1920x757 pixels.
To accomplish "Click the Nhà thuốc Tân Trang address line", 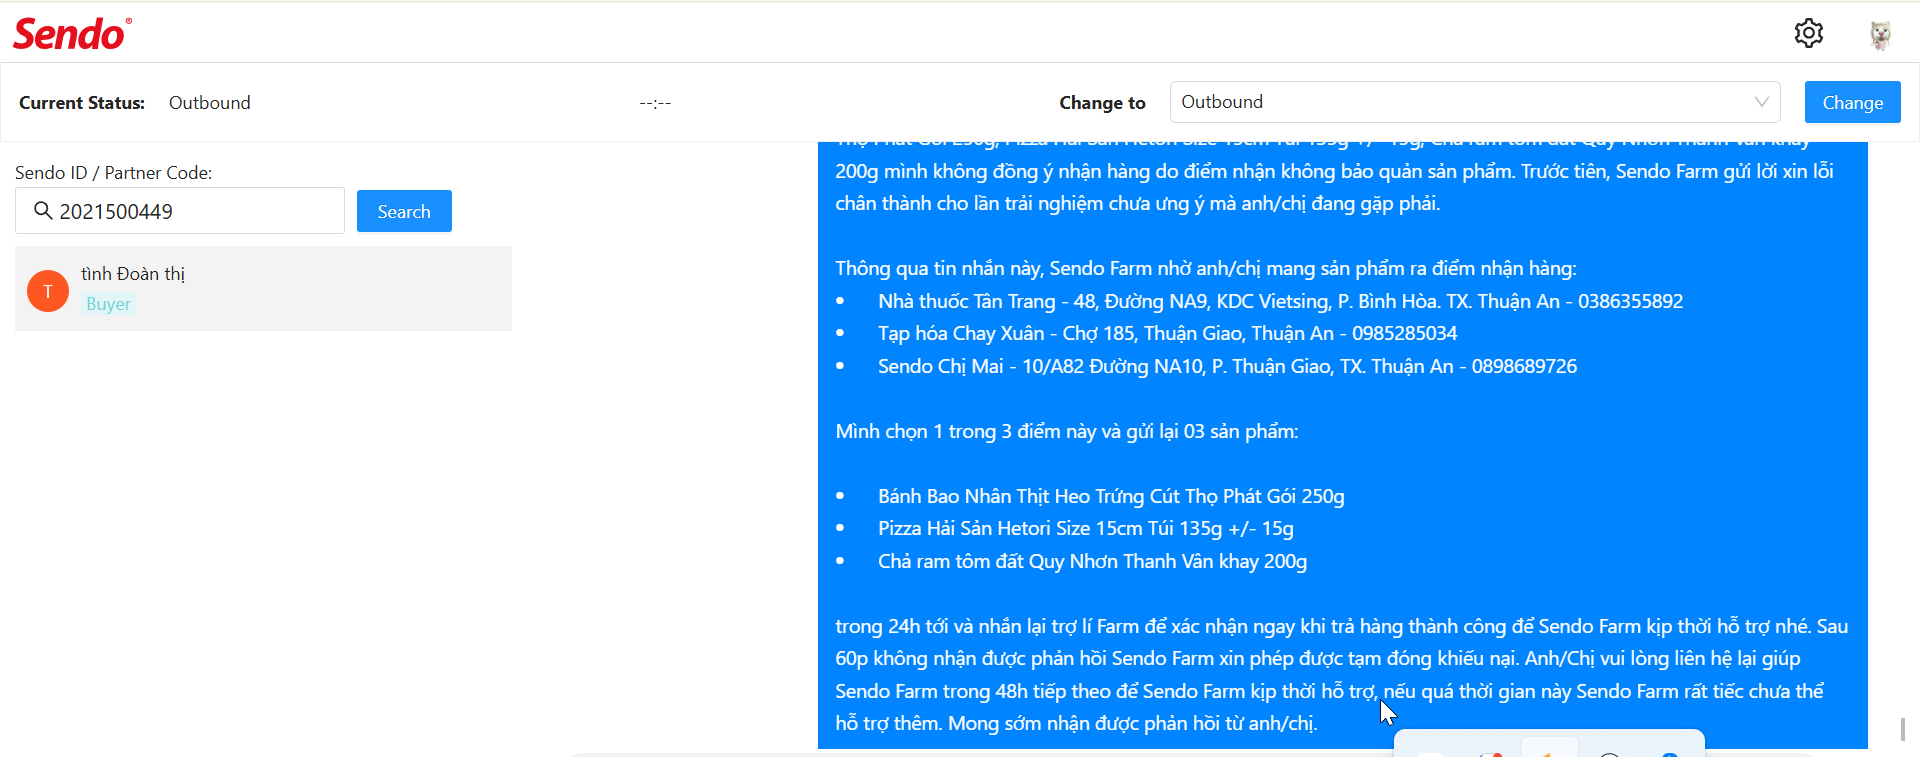I will coord(1280,301).
